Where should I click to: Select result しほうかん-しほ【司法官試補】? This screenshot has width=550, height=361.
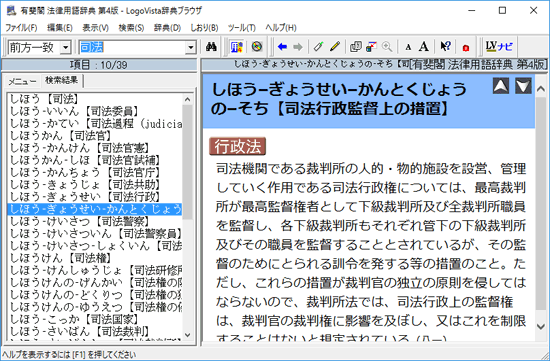click(x=95, y=160)
